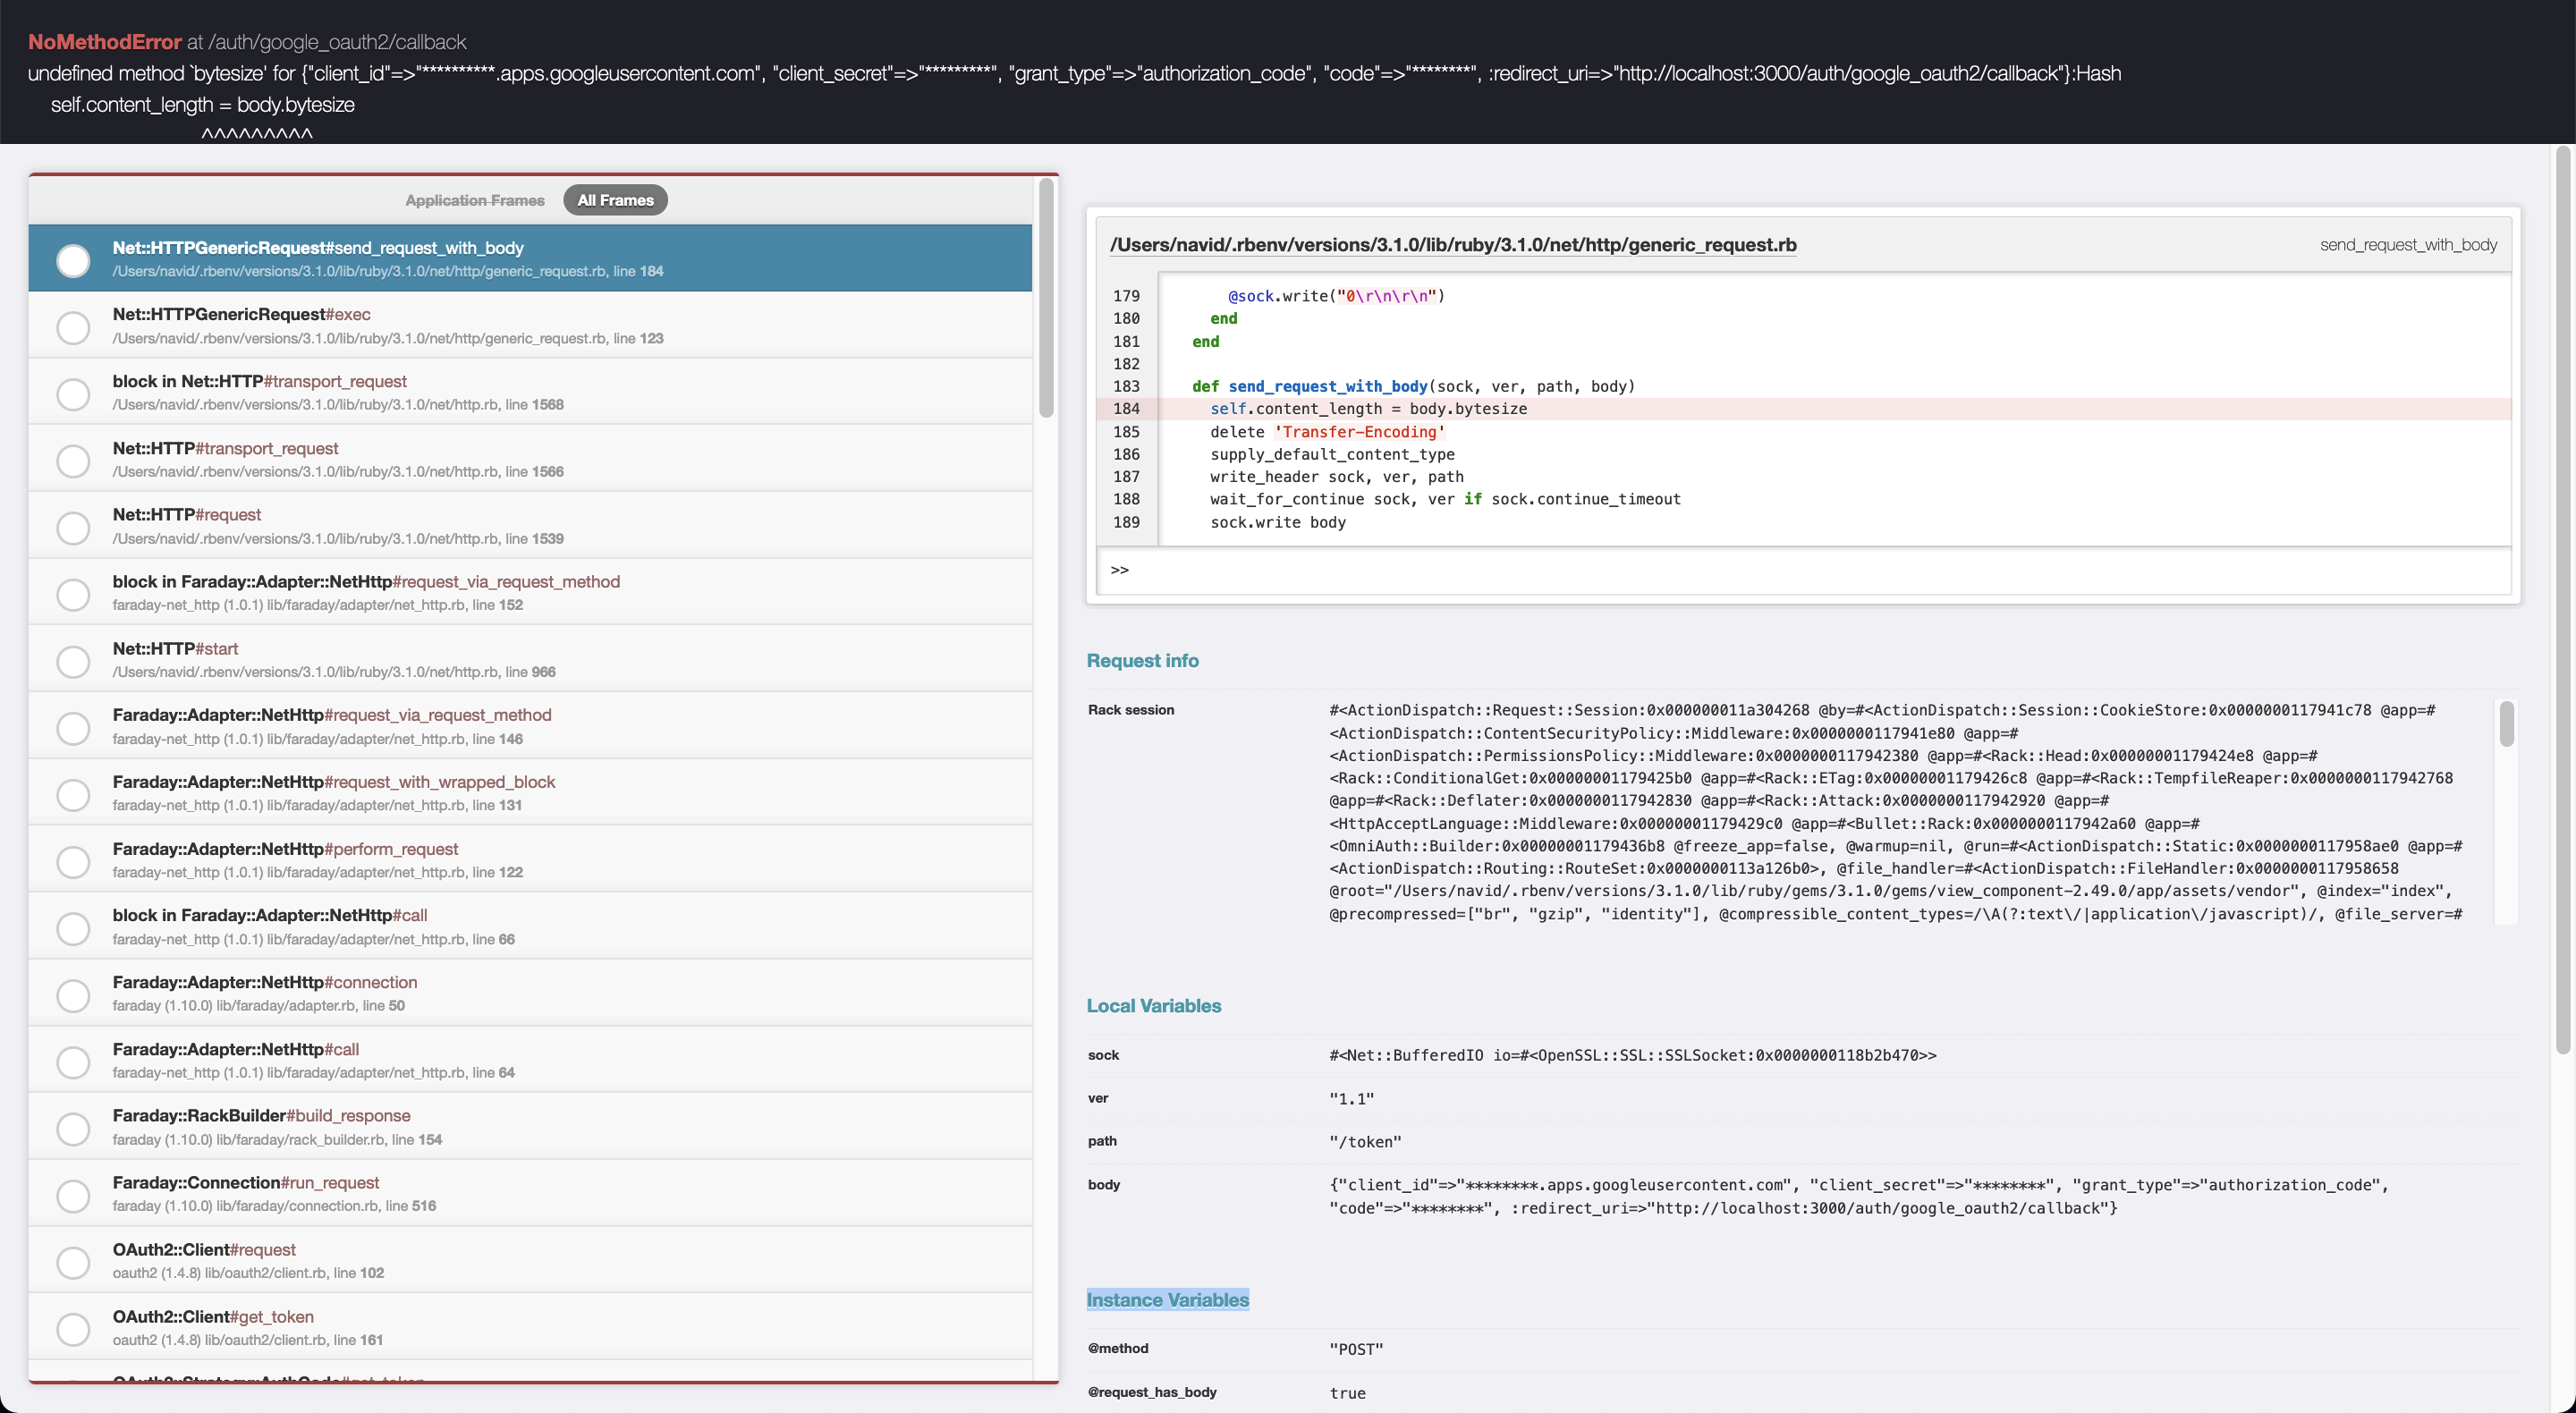This screenshot has height=1413, width=2576.
Task: Click the Rack session value scrollbar
Action: point(2506,725)
